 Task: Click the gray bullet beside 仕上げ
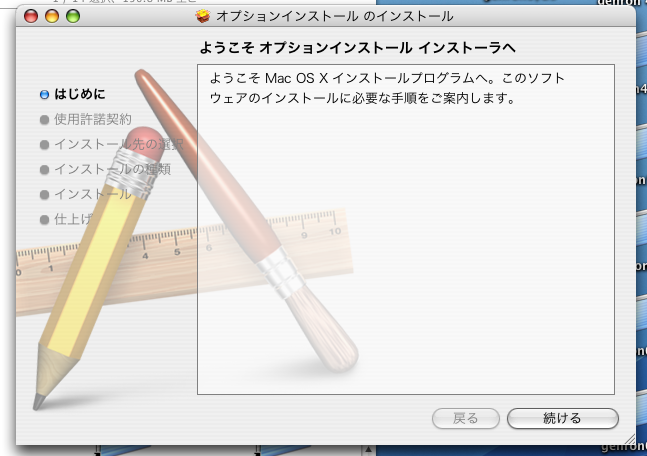[x=44, y=220]
